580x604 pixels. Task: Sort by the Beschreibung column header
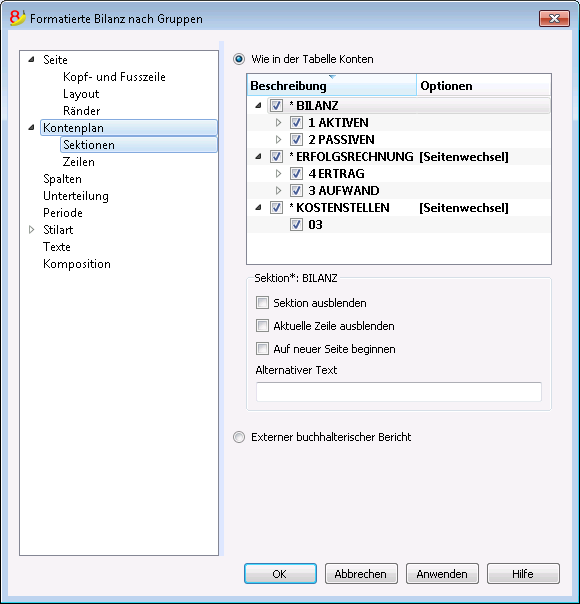click(x=332, y=85)
